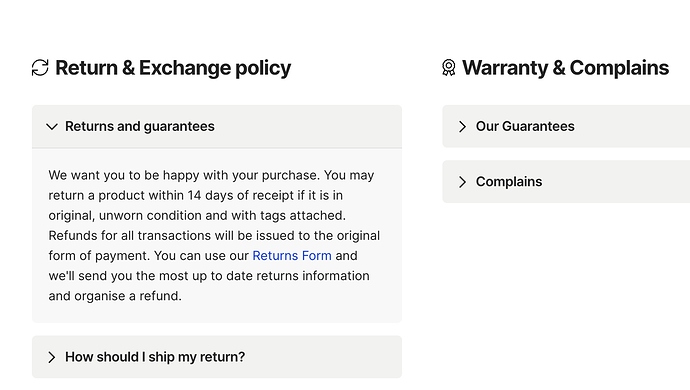Click the chevron next to How should I ship

click(x=51, y=357)
